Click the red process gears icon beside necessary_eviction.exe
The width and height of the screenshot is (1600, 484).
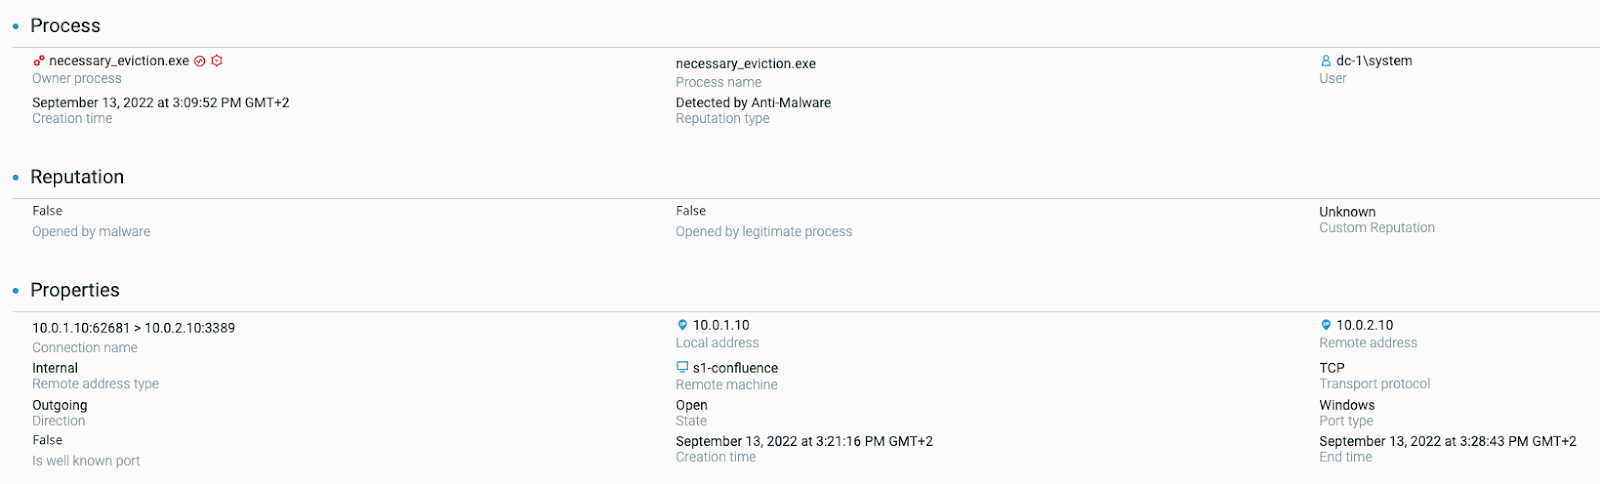click(38, 61)
